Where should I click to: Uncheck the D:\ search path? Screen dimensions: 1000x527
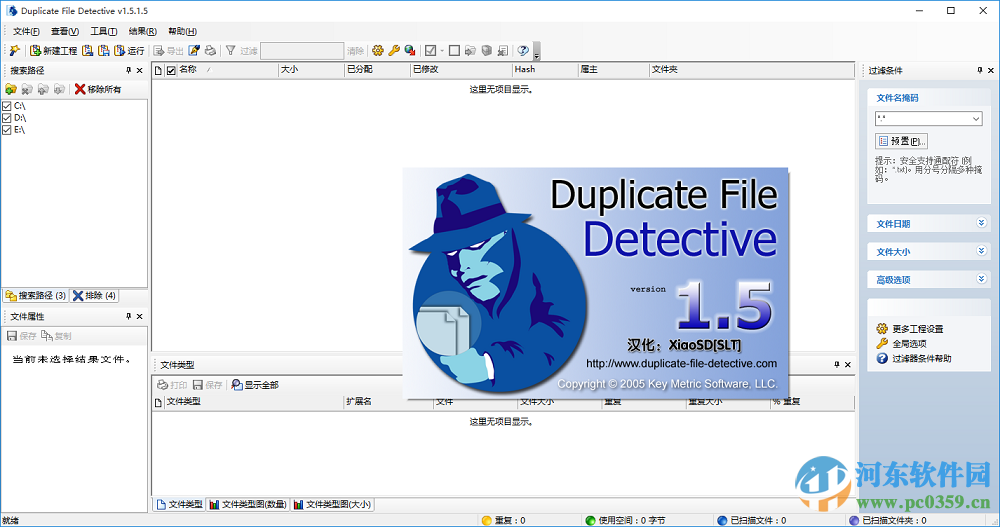pyautogui.click(x=7, y=118)
